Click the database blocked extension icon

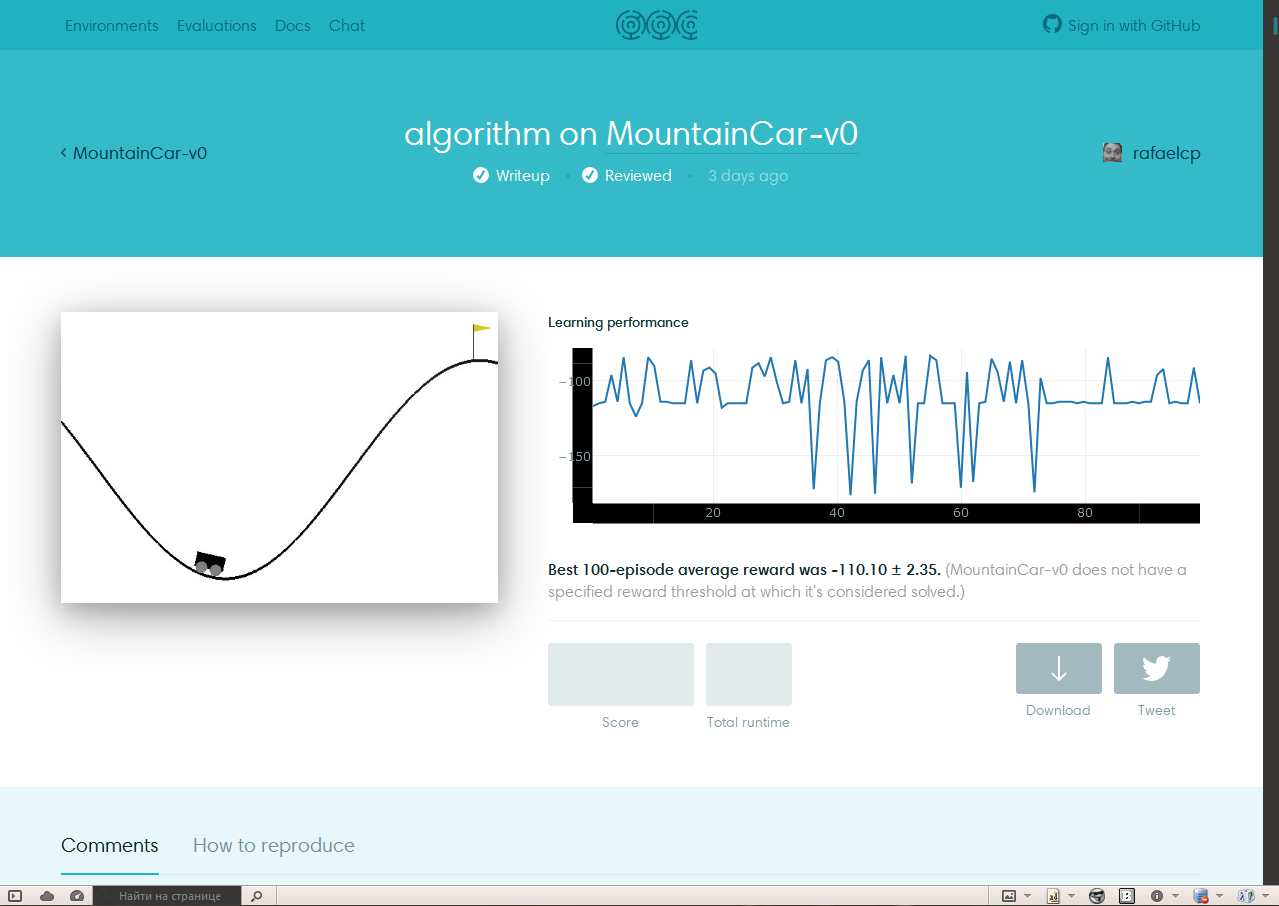pyautogui.click(x=1201, y=896)
